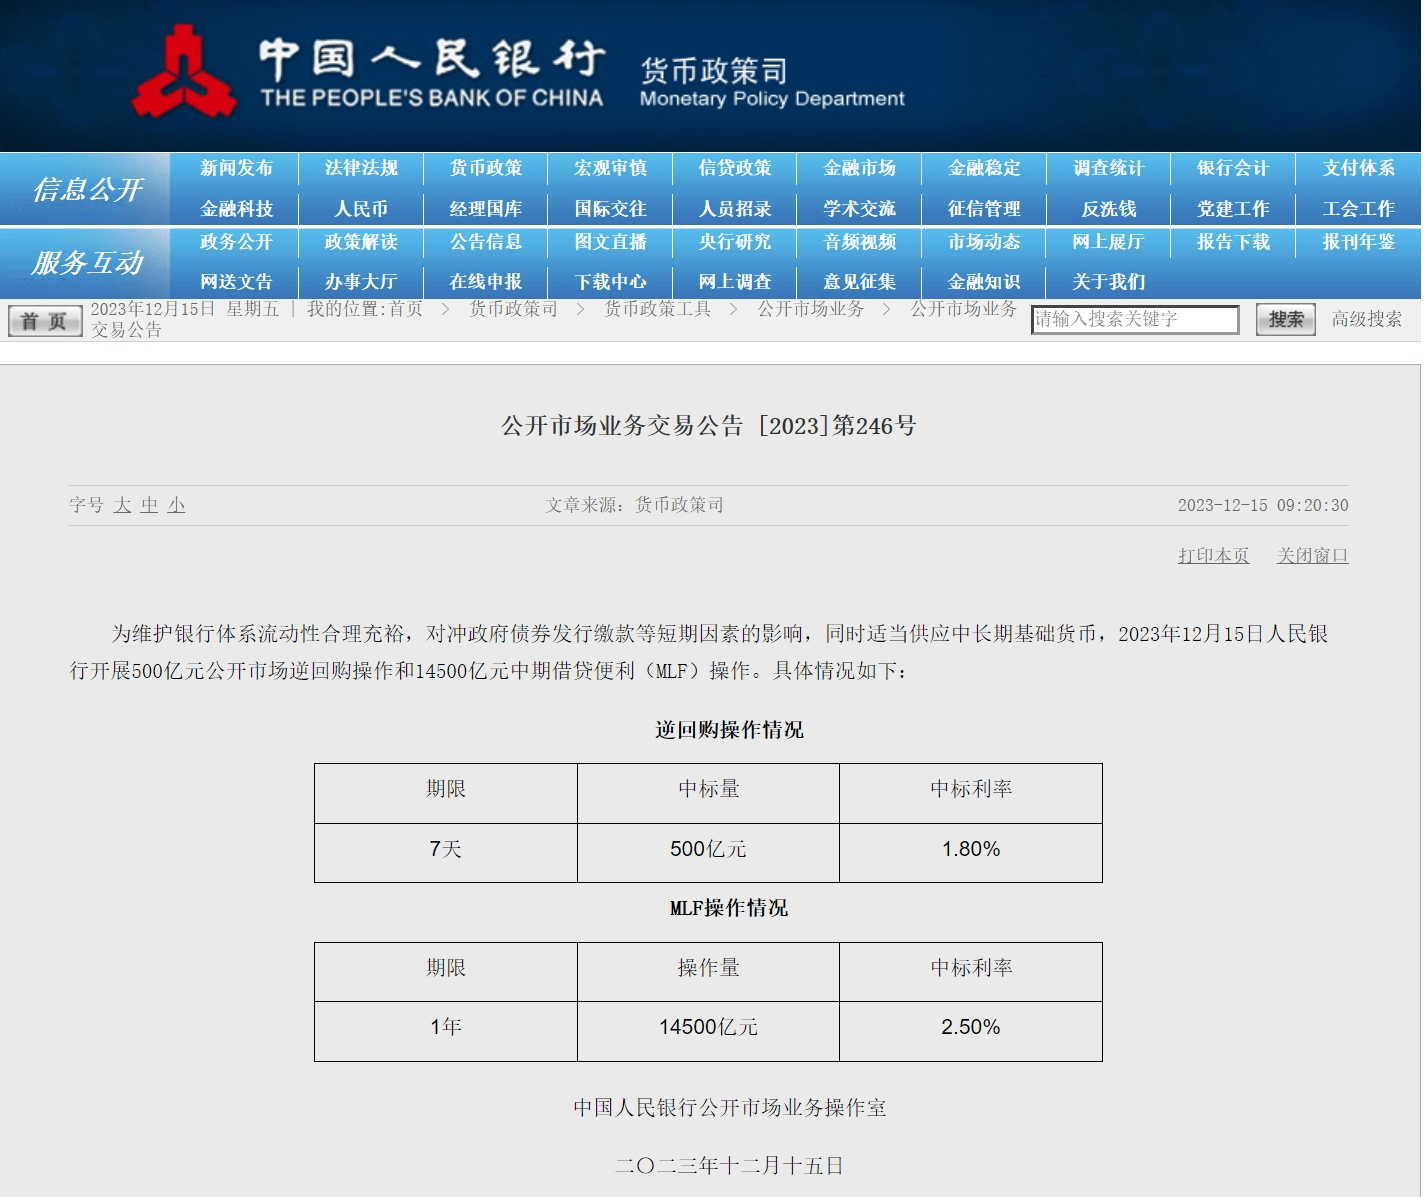This screenshot has width=1425, height=1197.
Task: Click 关闭窗口 to close the window
Action: pos(1312,556)
